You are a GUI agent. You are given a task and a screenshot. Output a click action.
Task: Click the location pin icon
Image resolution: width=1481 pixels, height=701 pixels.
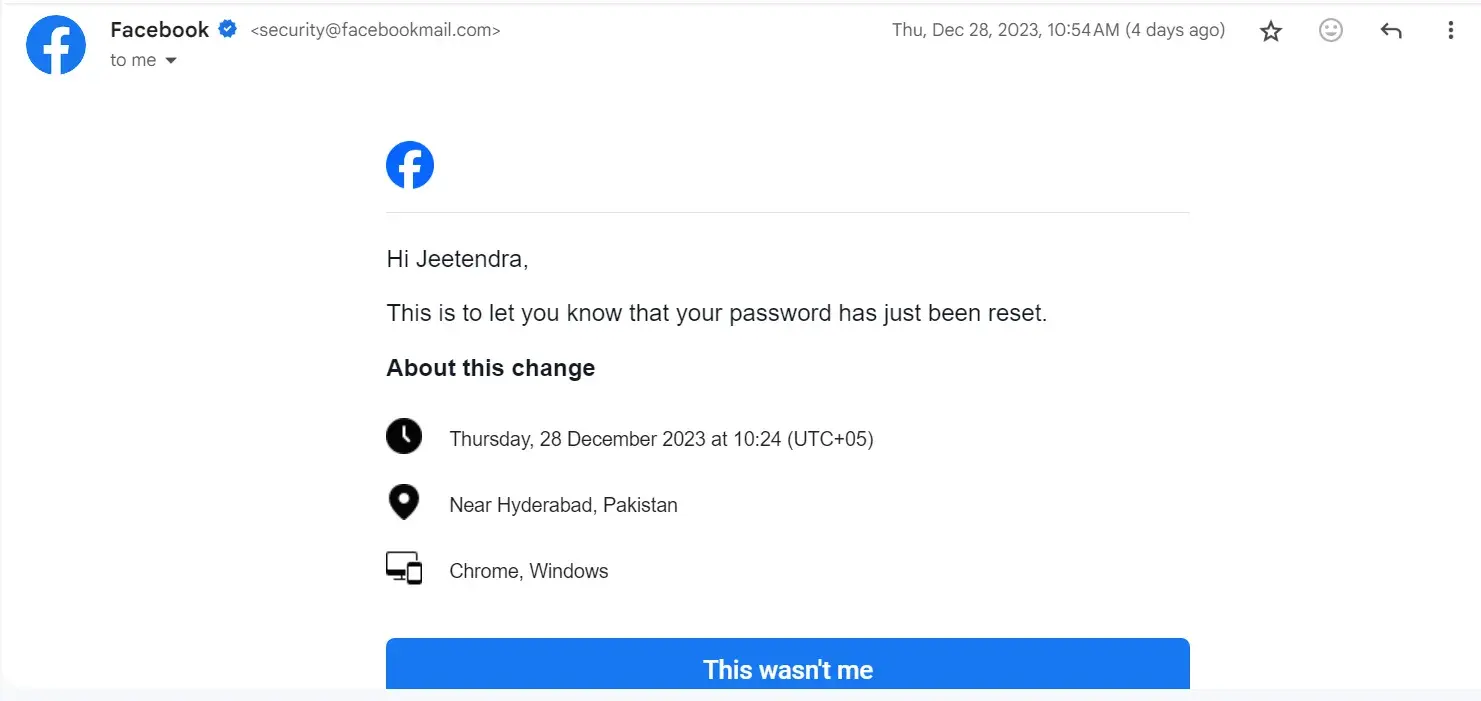tap(403, 502)
